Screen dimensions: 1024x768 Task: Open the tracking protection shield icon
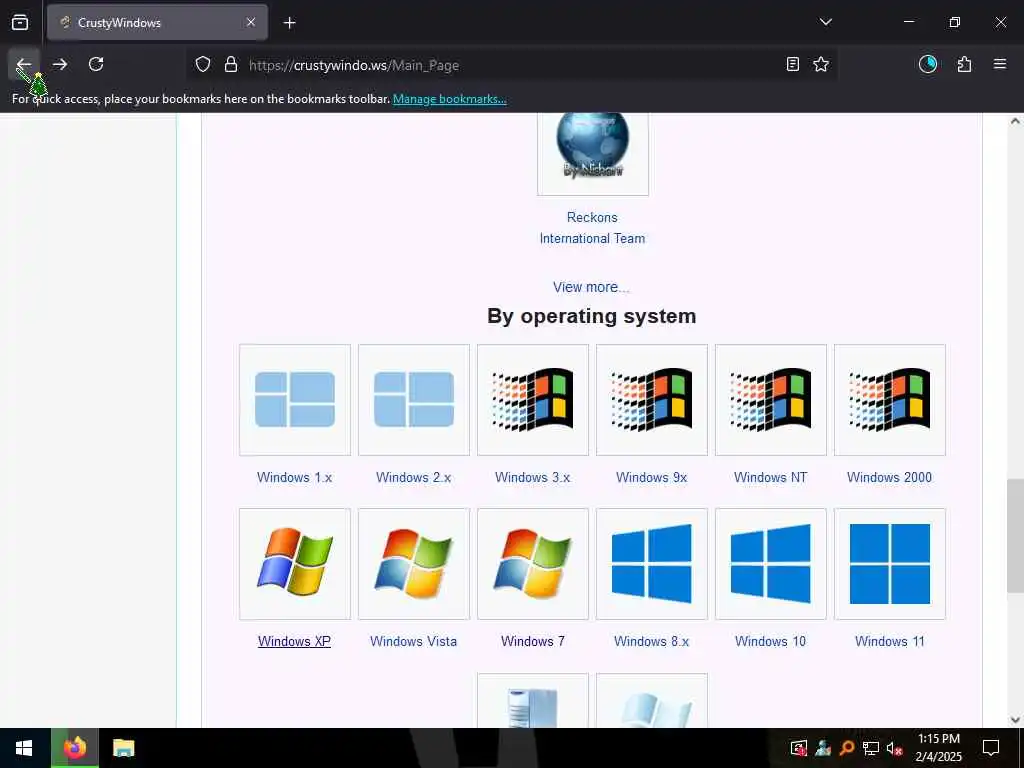[x=203, y=65]
